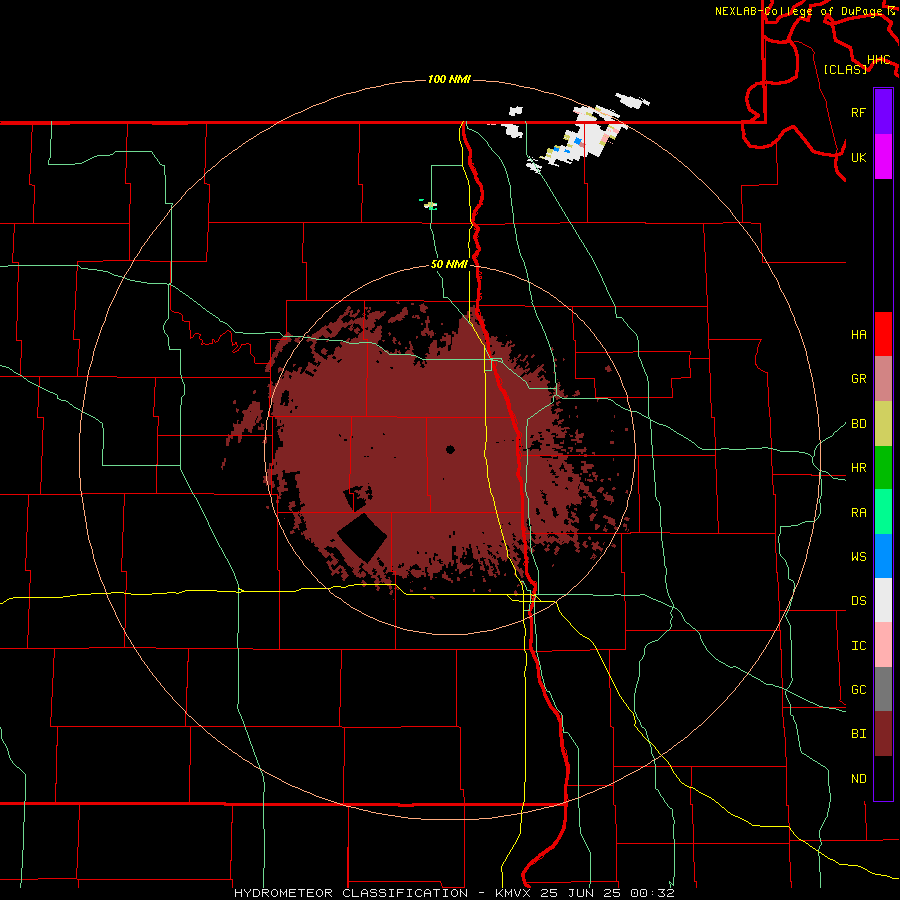Click the GR salmon legend swatch
The width and height of the screenshot is (900, 900).
883,379
